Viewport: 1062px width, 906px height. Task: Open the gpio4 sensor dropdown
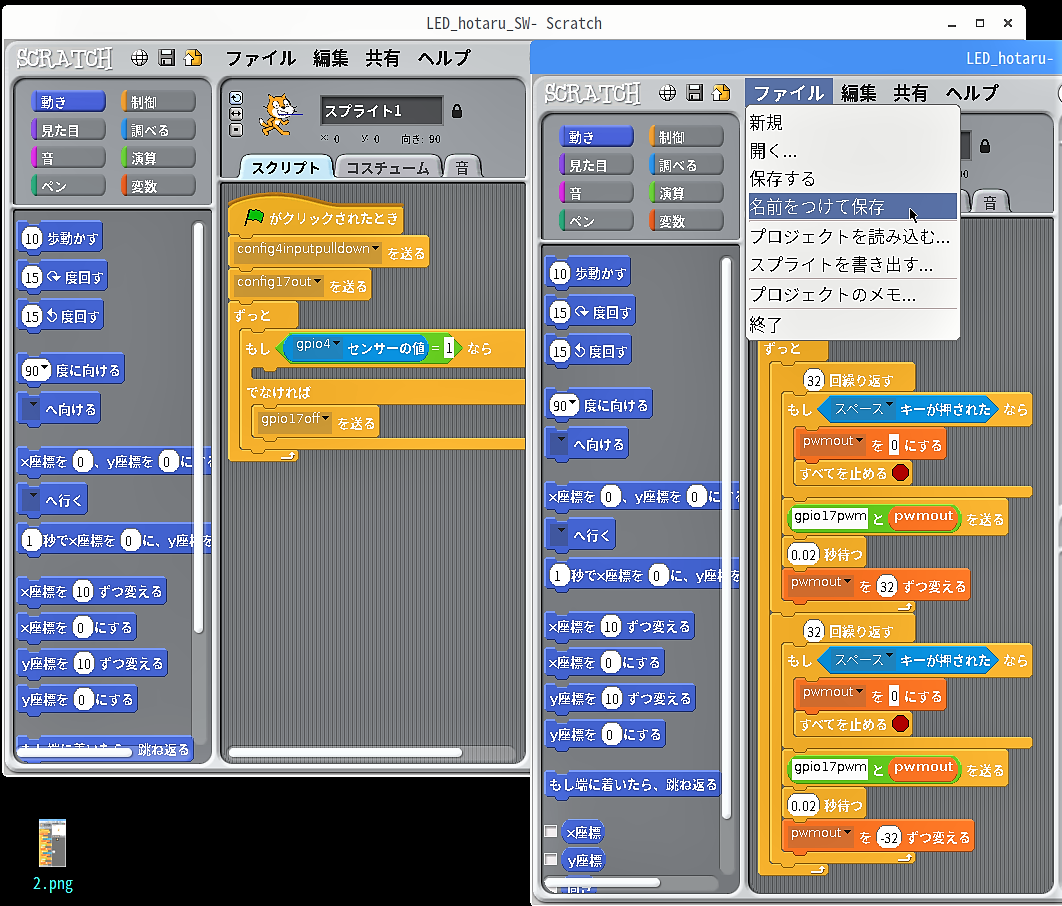pos(337,344)
